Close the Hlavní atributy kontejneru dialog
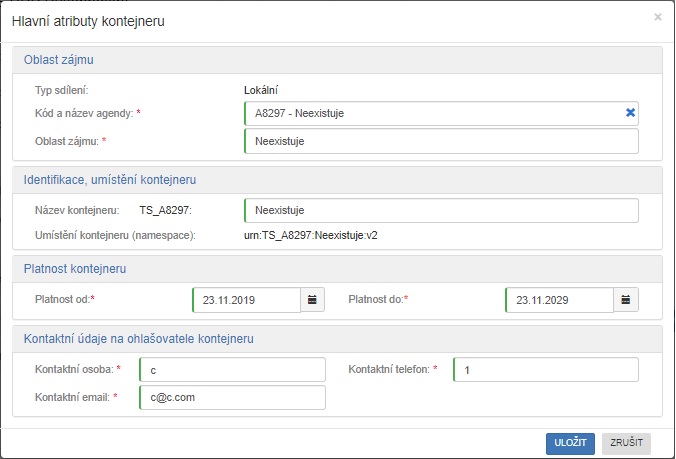This screenshot has width=676, height=459. click(x=657, y=17)
